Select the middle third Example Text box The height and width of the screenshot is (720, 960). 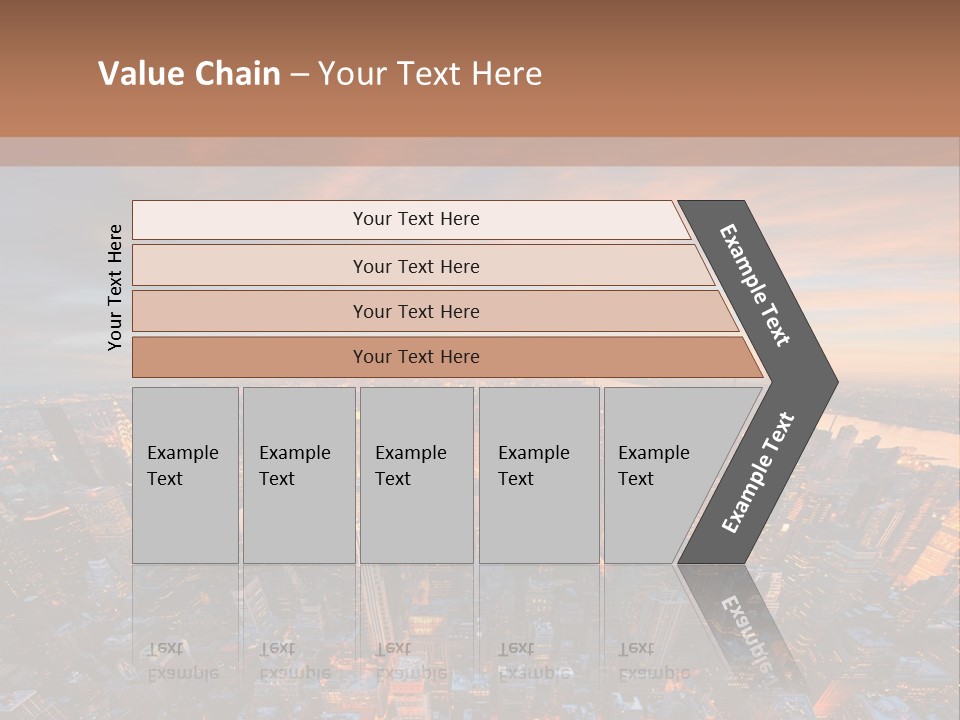[416, 475]
